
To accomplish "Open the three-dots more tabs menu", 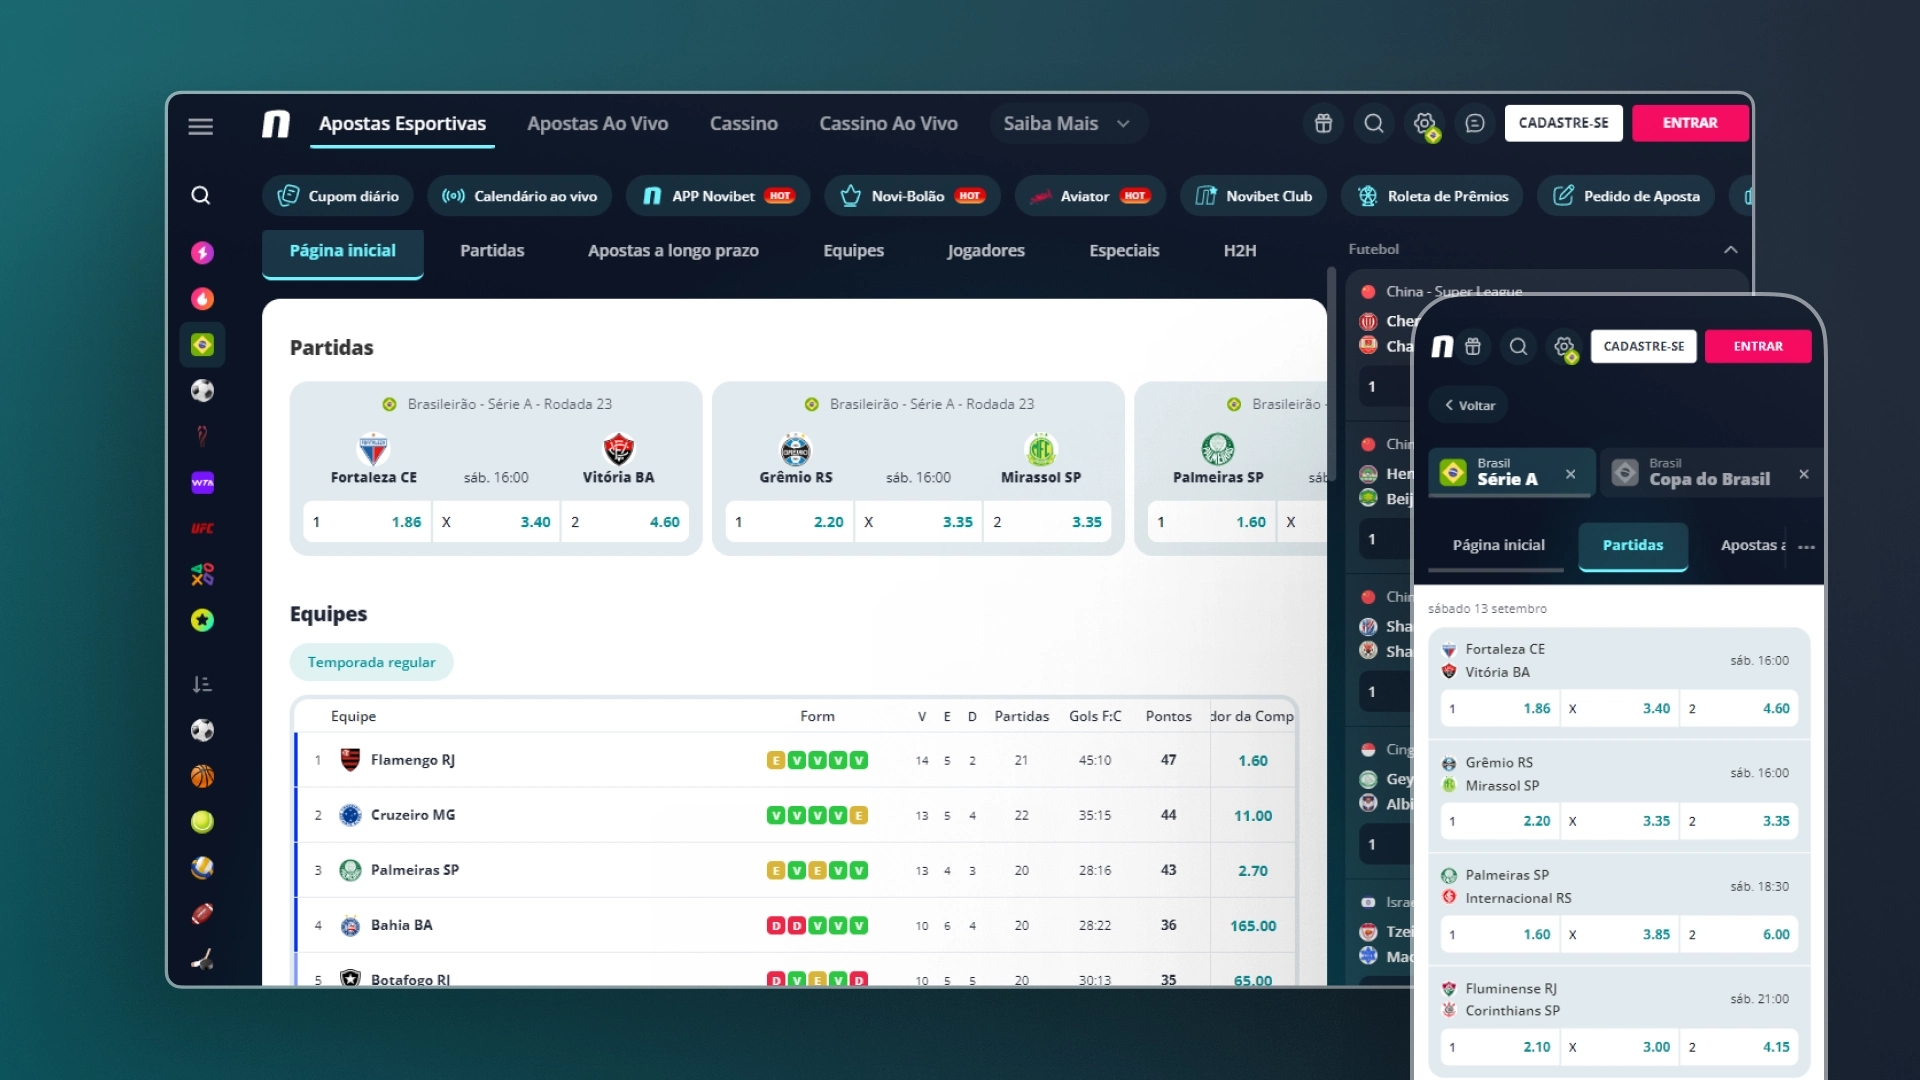I will (1806, 546).
